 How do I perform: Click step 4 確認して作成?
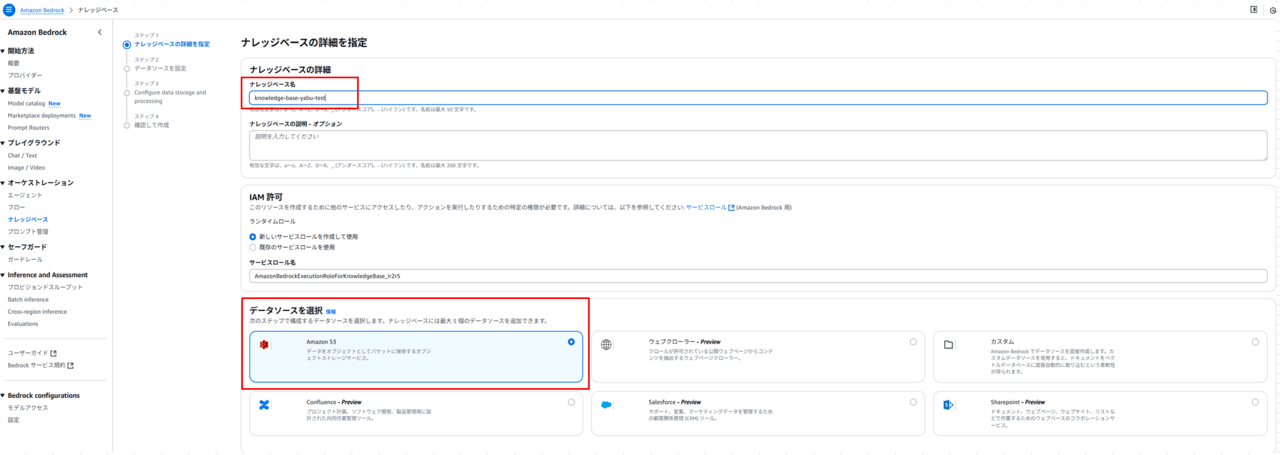click(152, 125)
